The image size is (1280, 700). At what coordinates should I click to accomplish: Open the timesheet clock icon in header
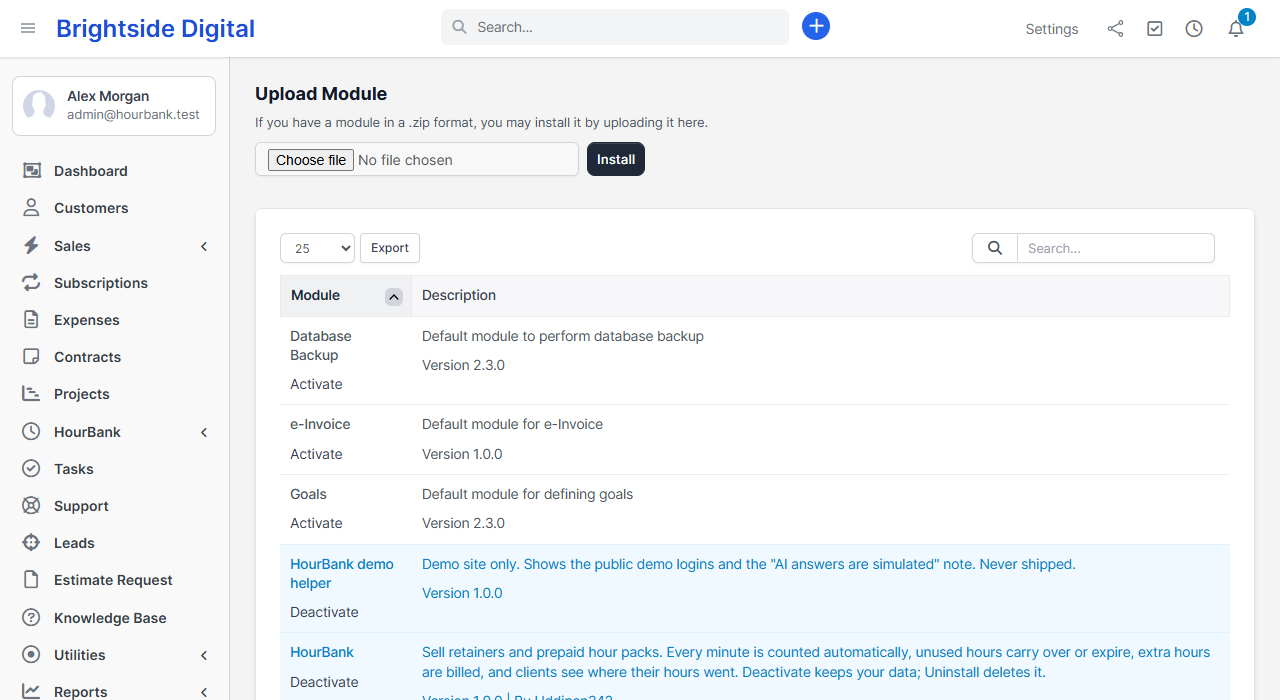[x=1194, y=29]
